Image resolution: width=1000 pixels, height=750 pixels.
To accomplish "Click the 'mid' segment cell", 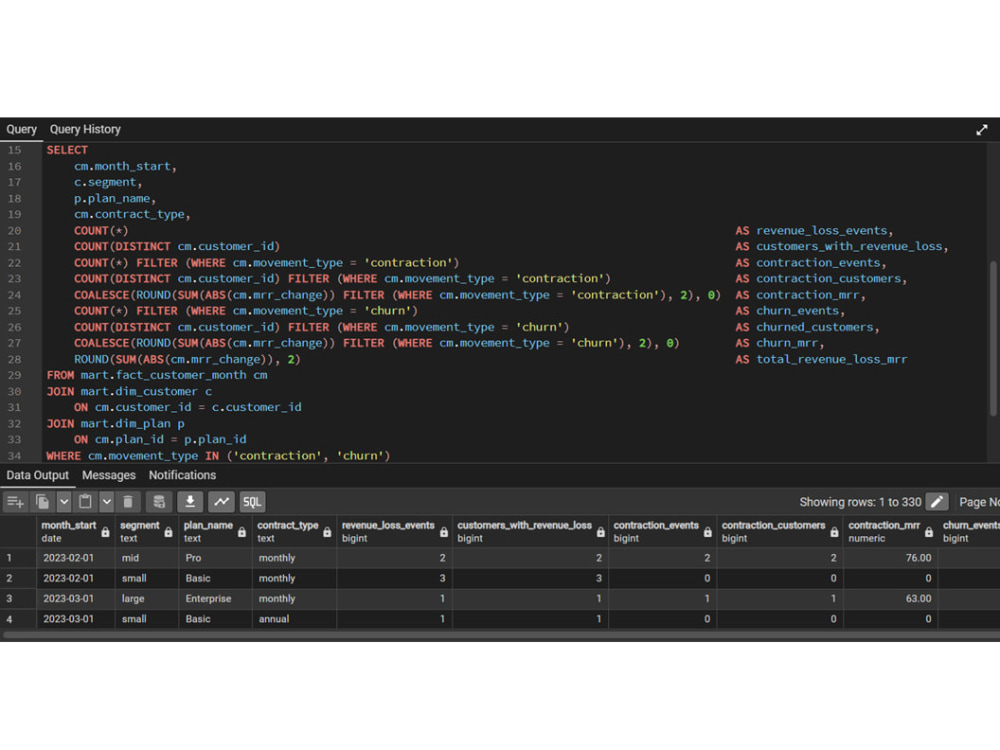I will (147, 558).
